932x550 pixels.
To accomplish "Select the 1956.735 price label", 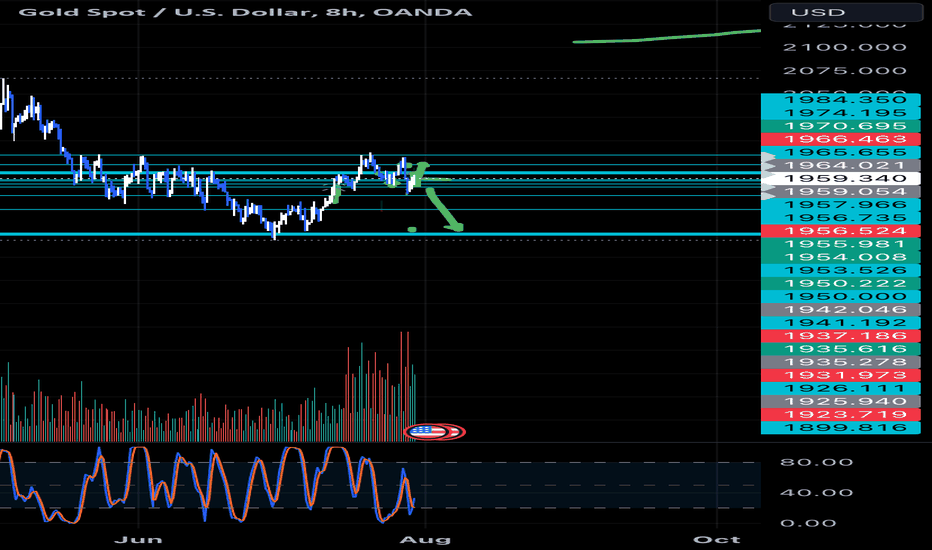I will (x=840, y=218).
